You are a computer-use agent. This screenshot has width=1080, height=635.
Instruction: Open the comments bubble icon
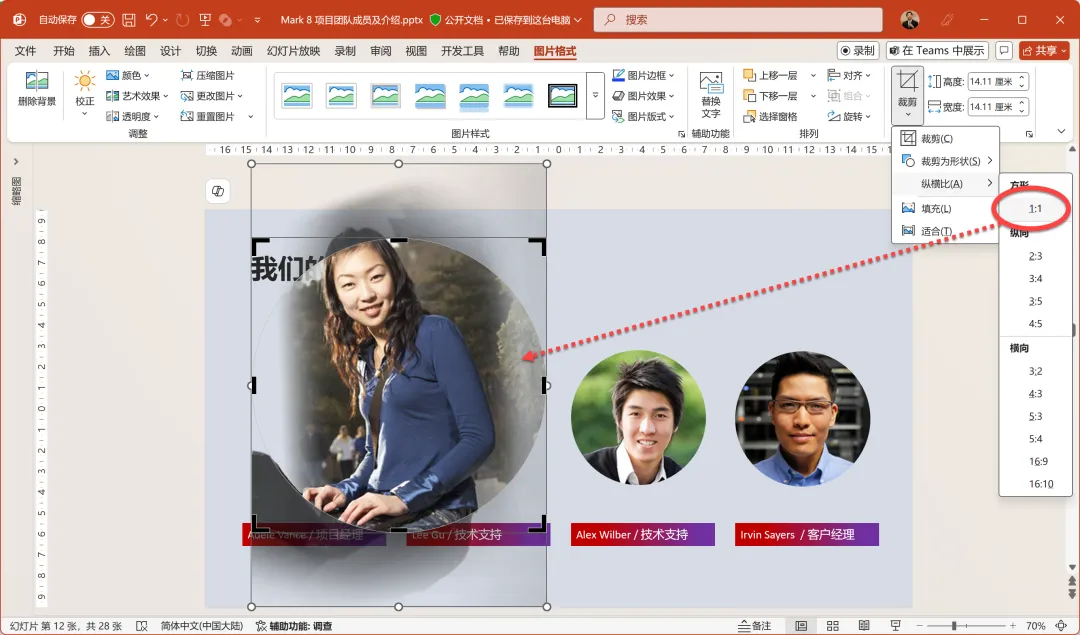point(1004,50)
